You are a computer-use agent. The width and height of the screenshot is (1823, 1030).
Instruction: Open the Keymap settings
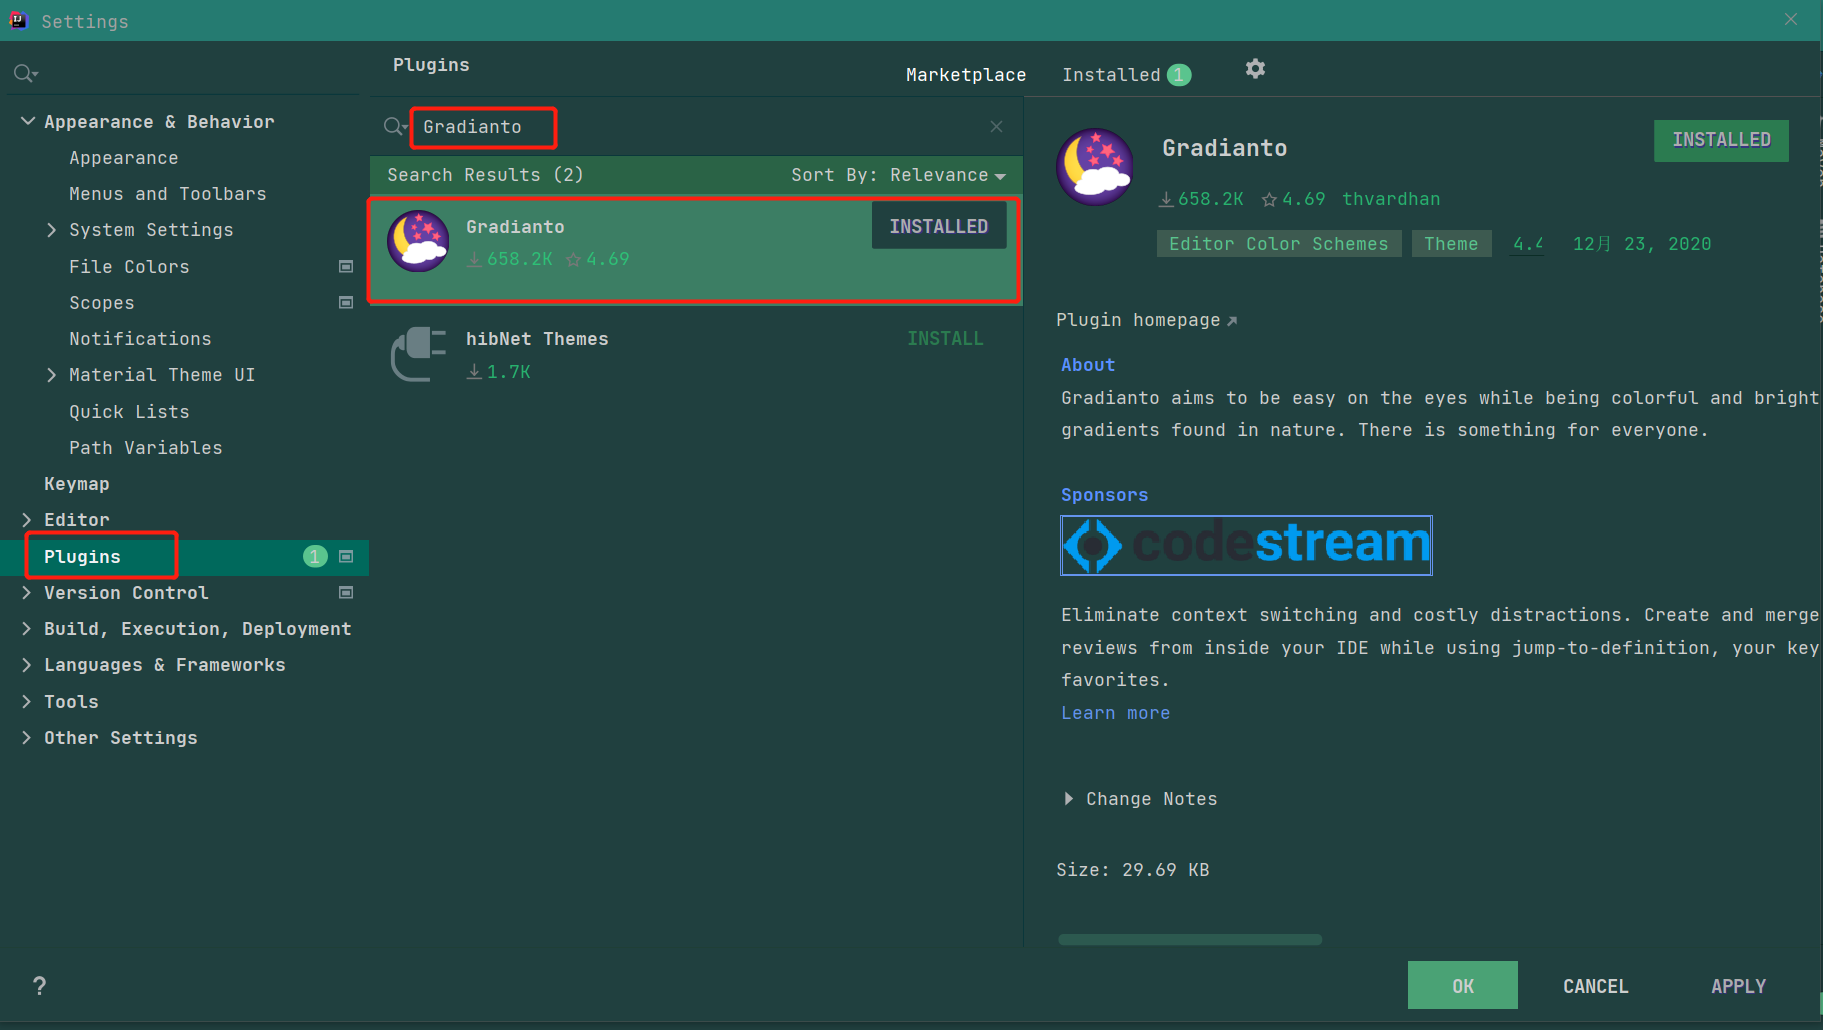pos(77,484)
